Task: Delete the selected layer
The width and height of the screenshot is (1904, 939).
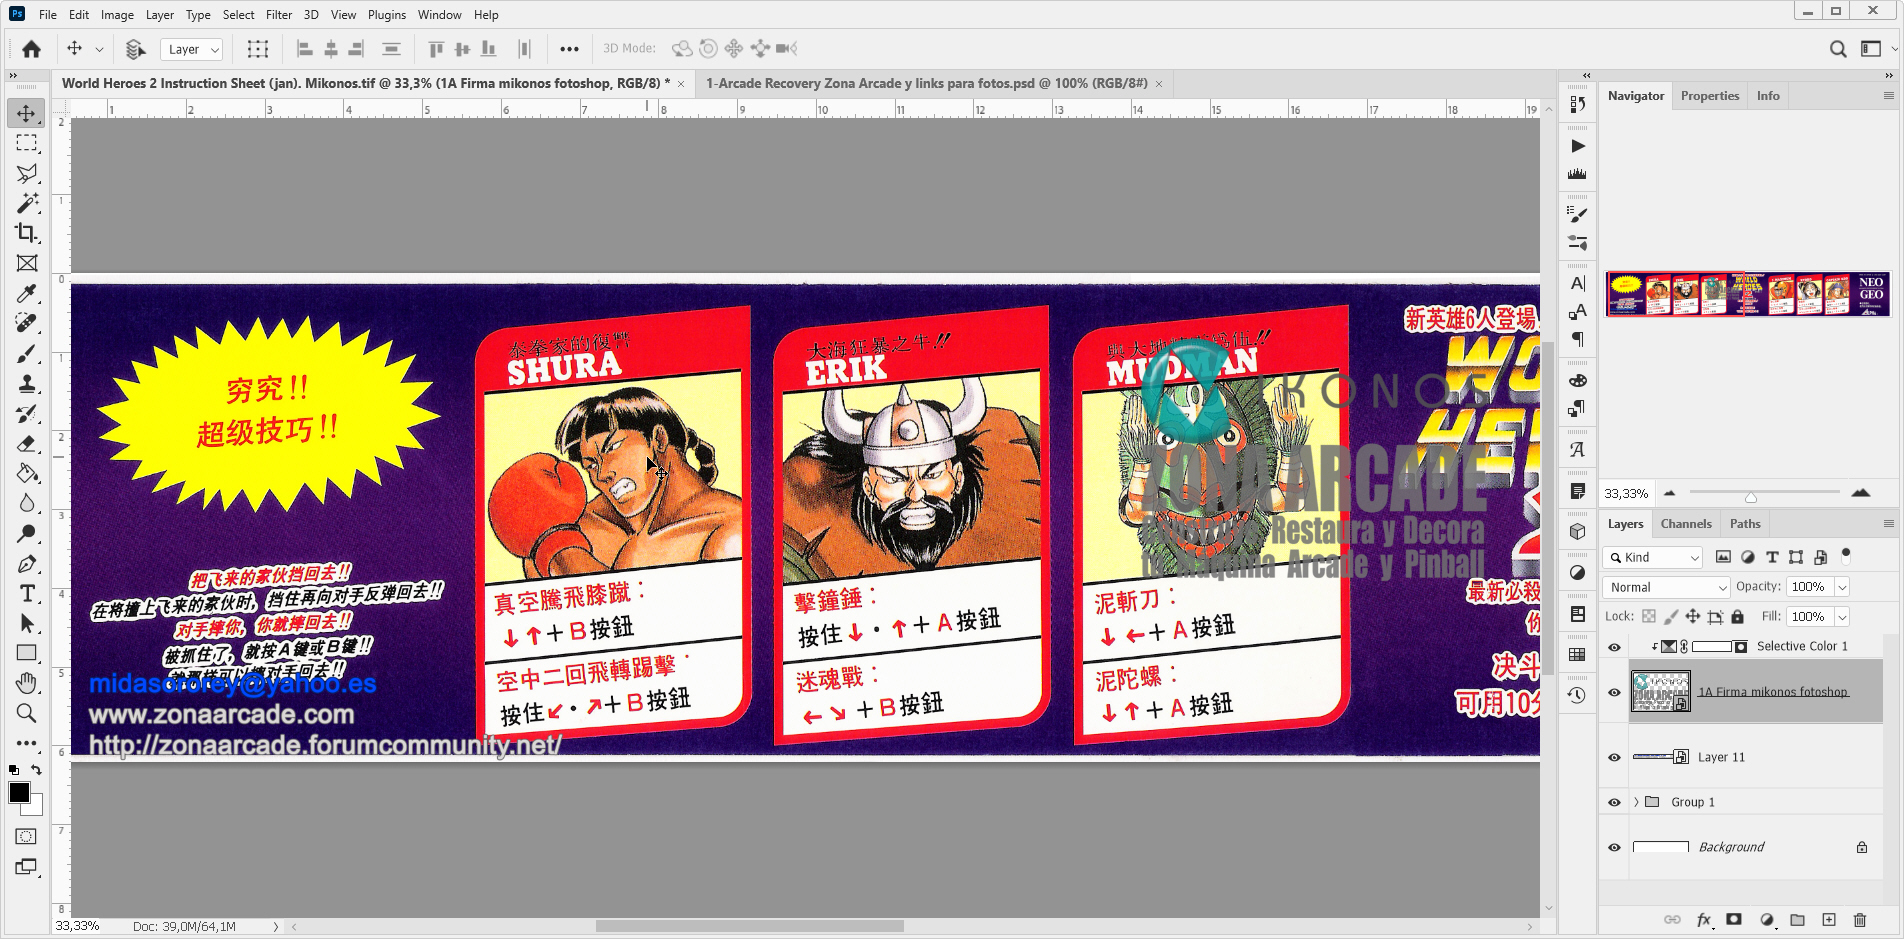Action: coord(1859,919)
